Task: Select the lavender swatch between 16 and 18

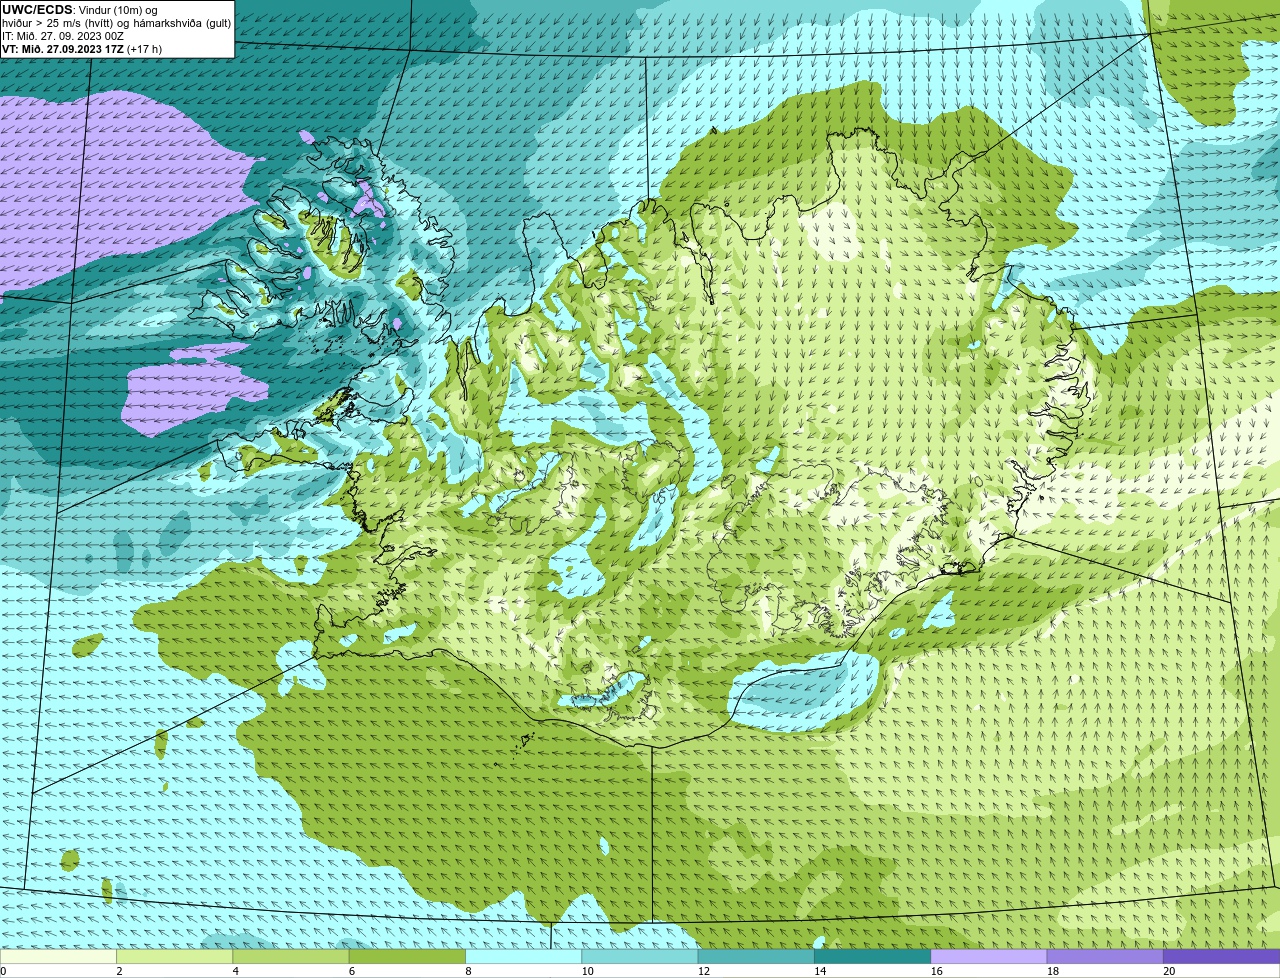Action: pos(989,957)
